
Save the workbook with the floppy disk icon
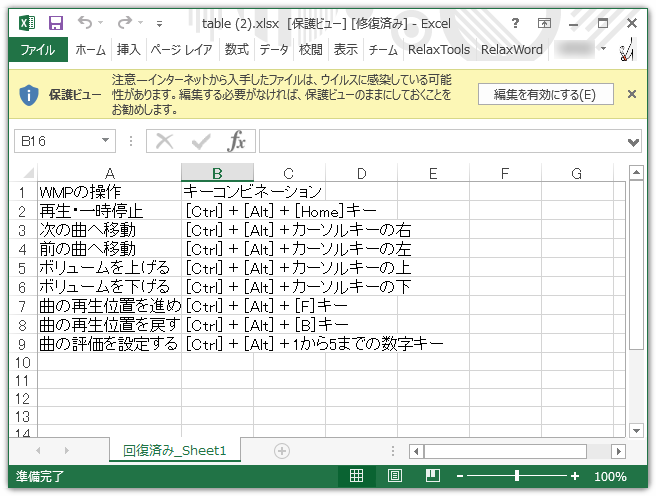[x=56, y=23]
